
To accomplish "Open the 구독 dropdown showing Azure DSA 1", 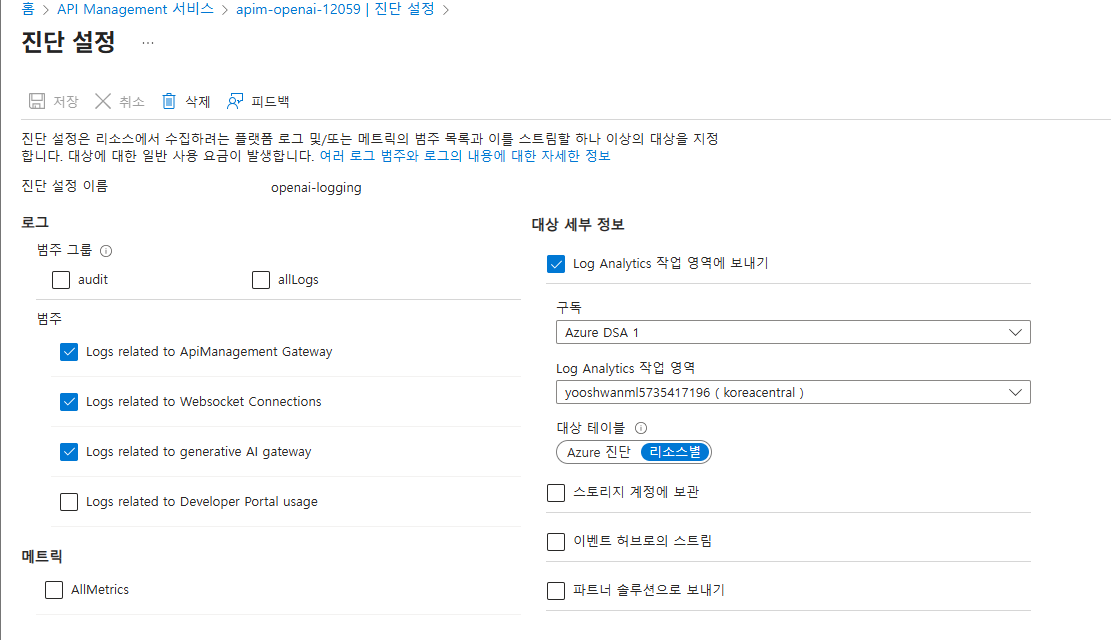I will coord(793,332).
